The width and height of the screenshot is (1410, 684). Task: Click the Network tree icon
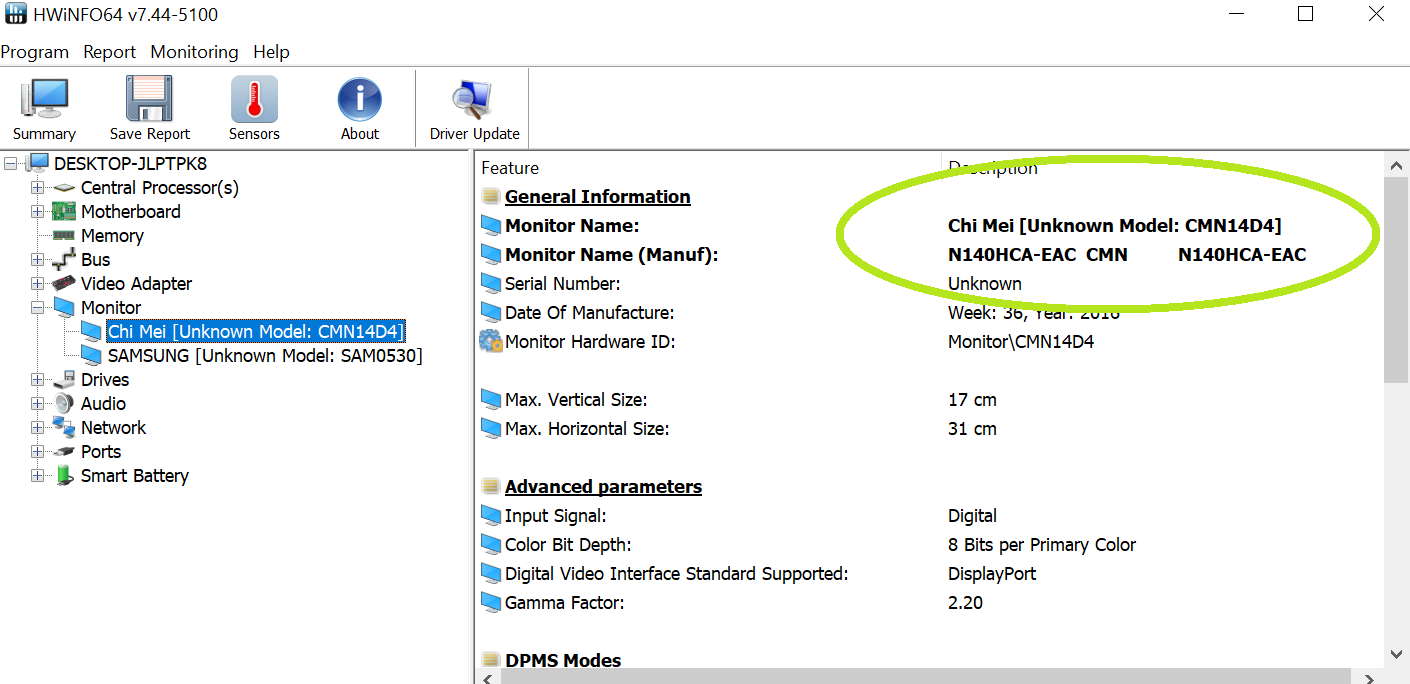(x=64, y=428)
